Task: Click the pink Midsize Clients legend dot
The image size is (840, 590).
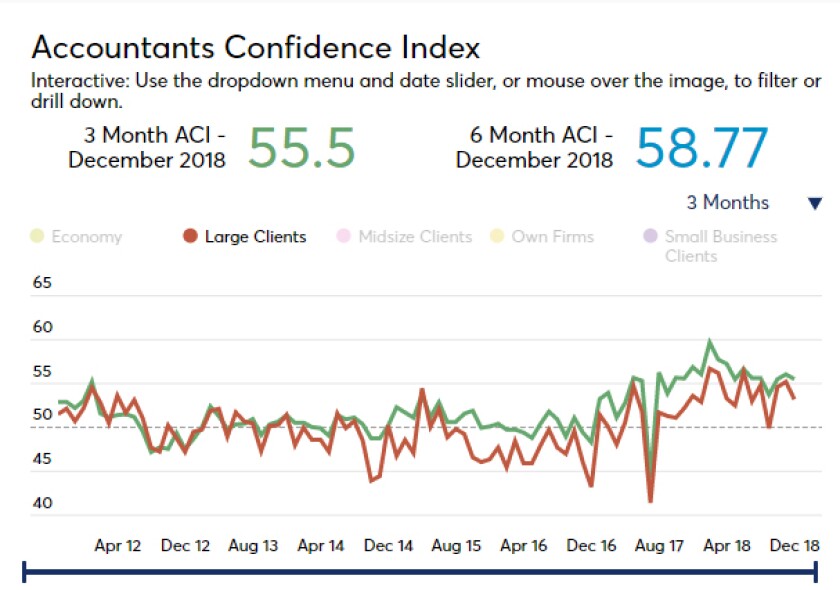Action: [x=343, y=236]
